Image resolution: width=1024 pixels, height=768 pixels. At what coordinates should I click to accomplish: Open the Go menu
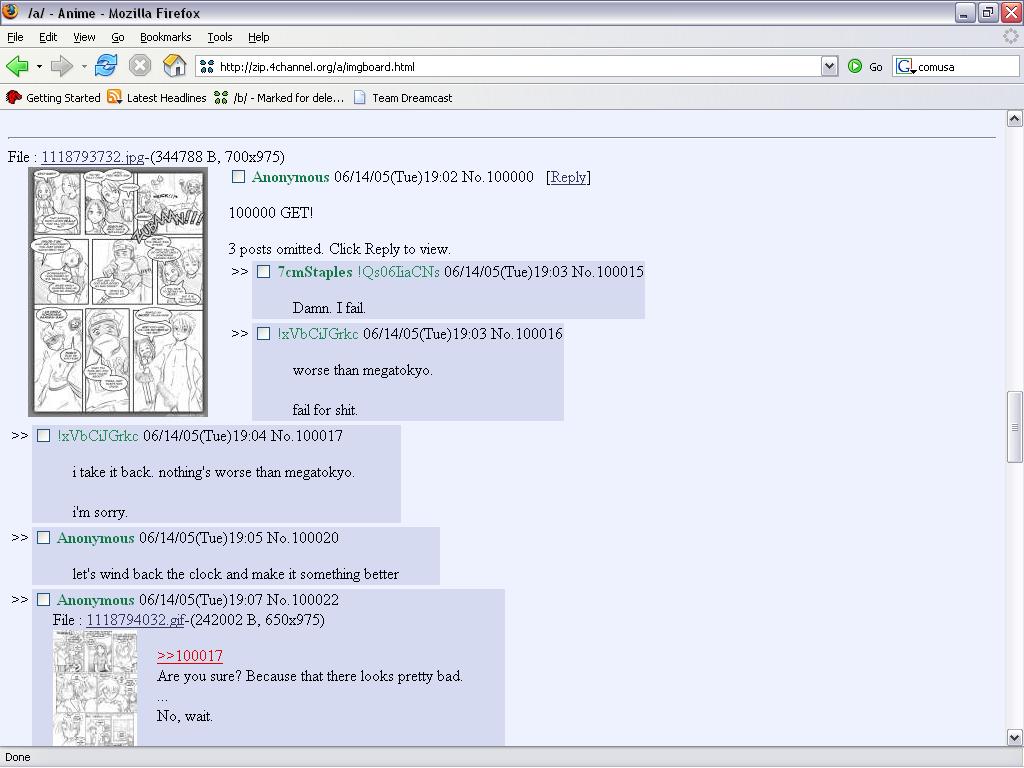coord(118,37)
